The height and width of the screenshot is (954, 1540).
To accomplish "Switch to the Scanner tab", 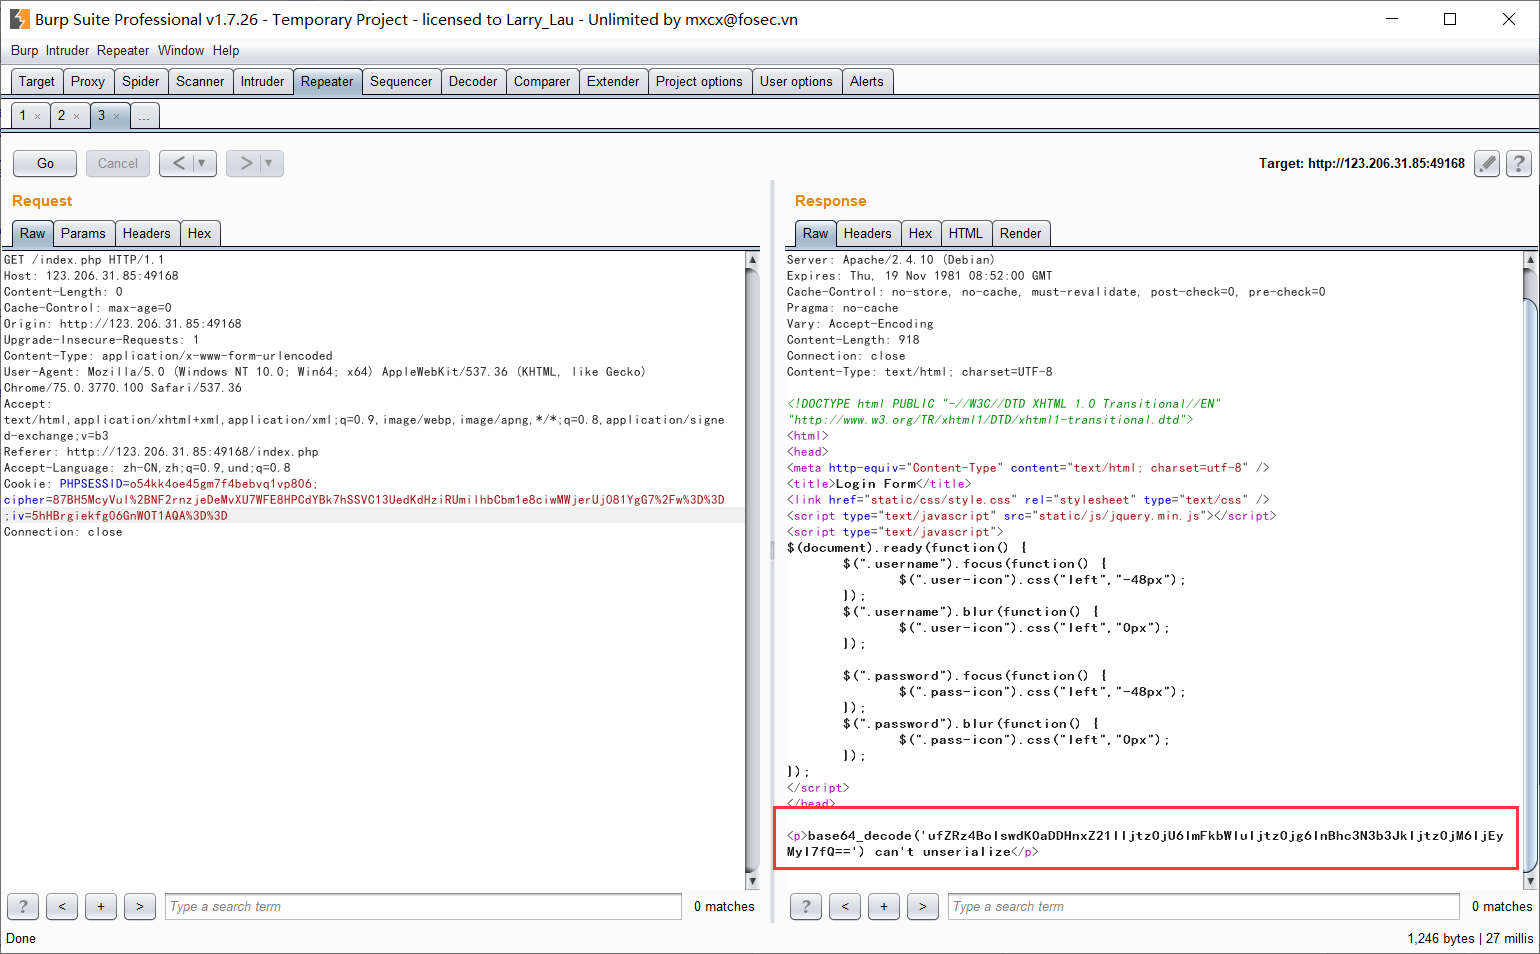I will [200, 82].
